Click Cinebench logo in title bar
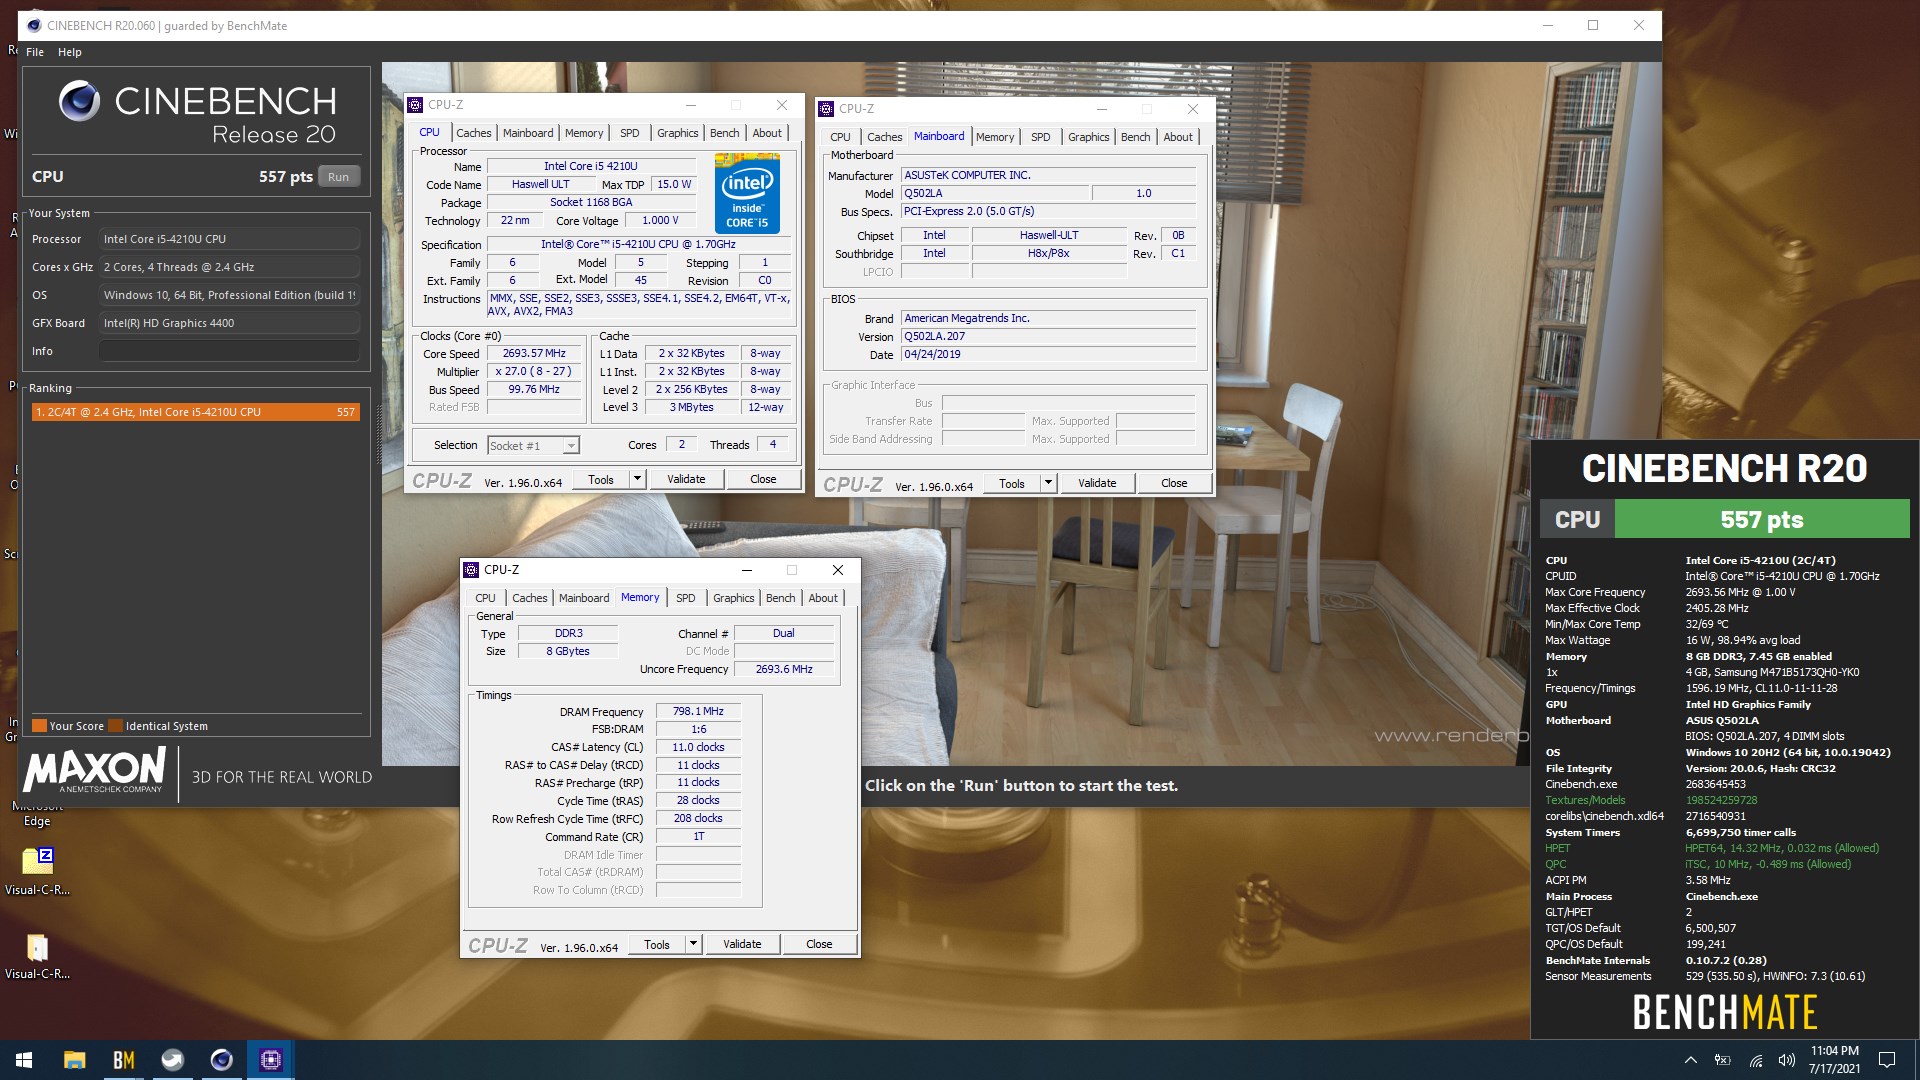 pos(34,25)
